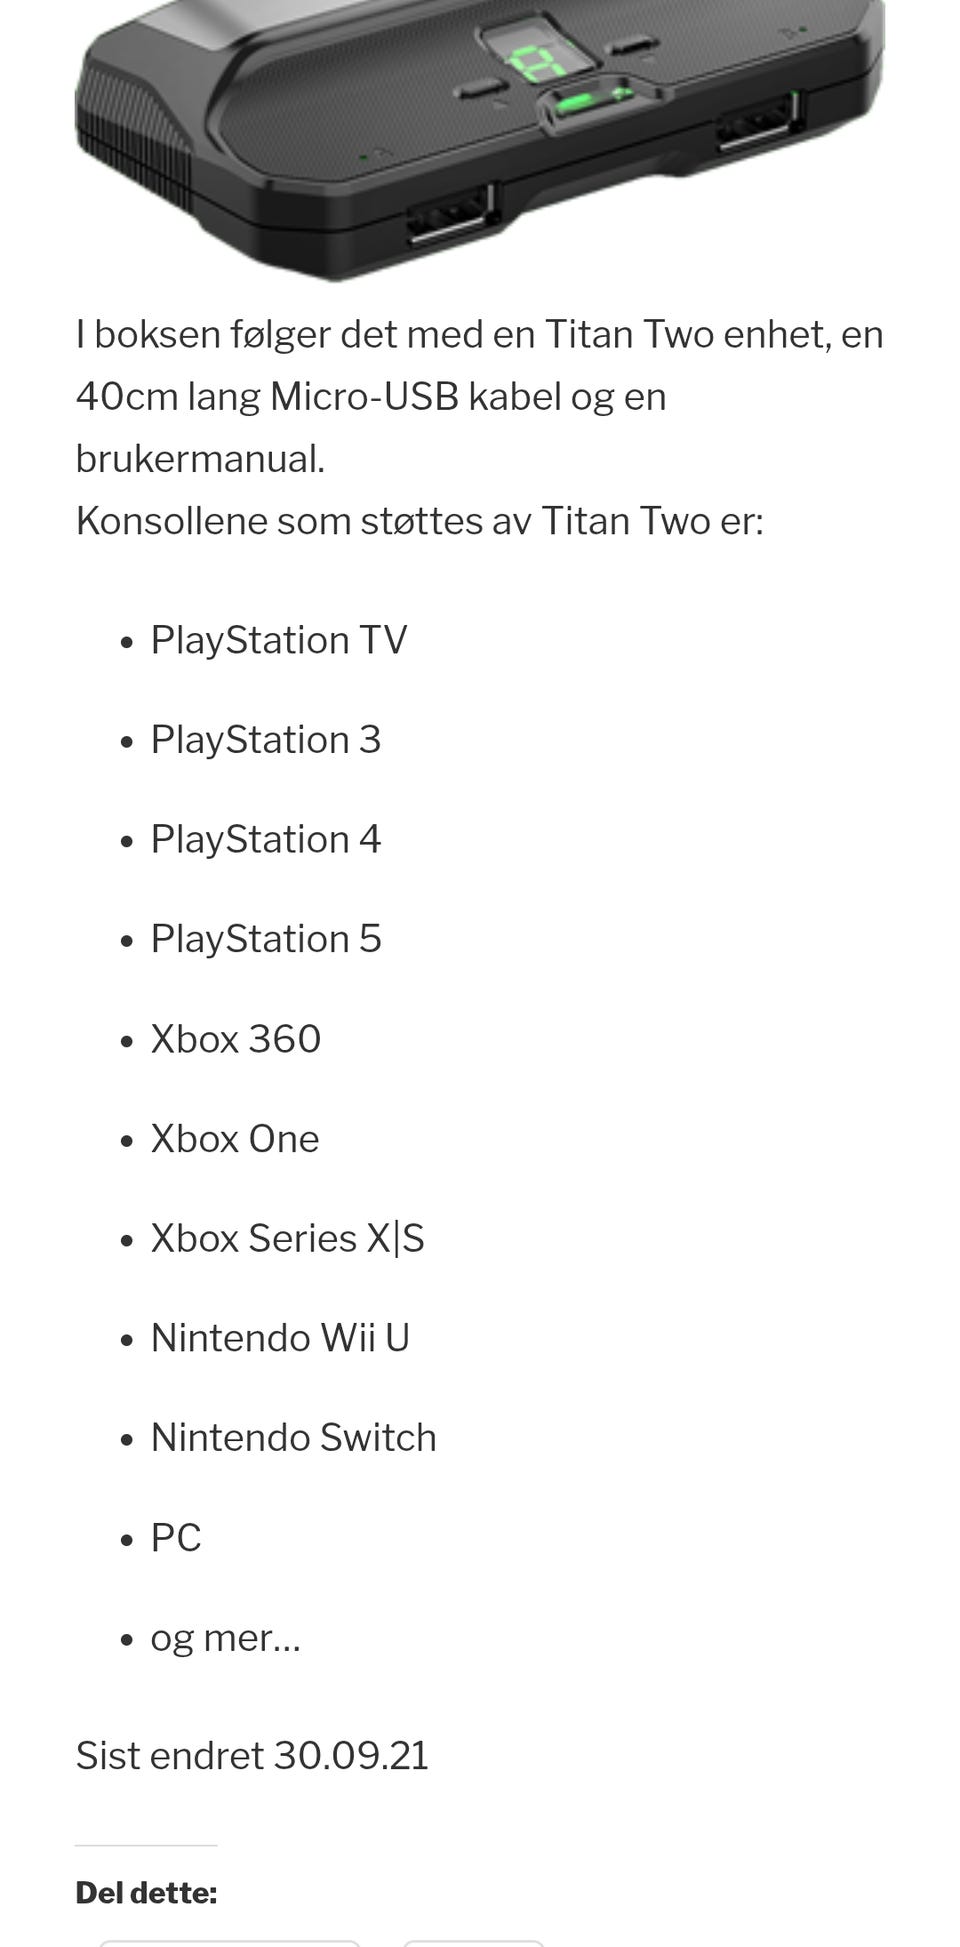Viewport: 960px width, 1947px height.
Task: Click the 'og mer…' list item
Action: (226, 1637)
